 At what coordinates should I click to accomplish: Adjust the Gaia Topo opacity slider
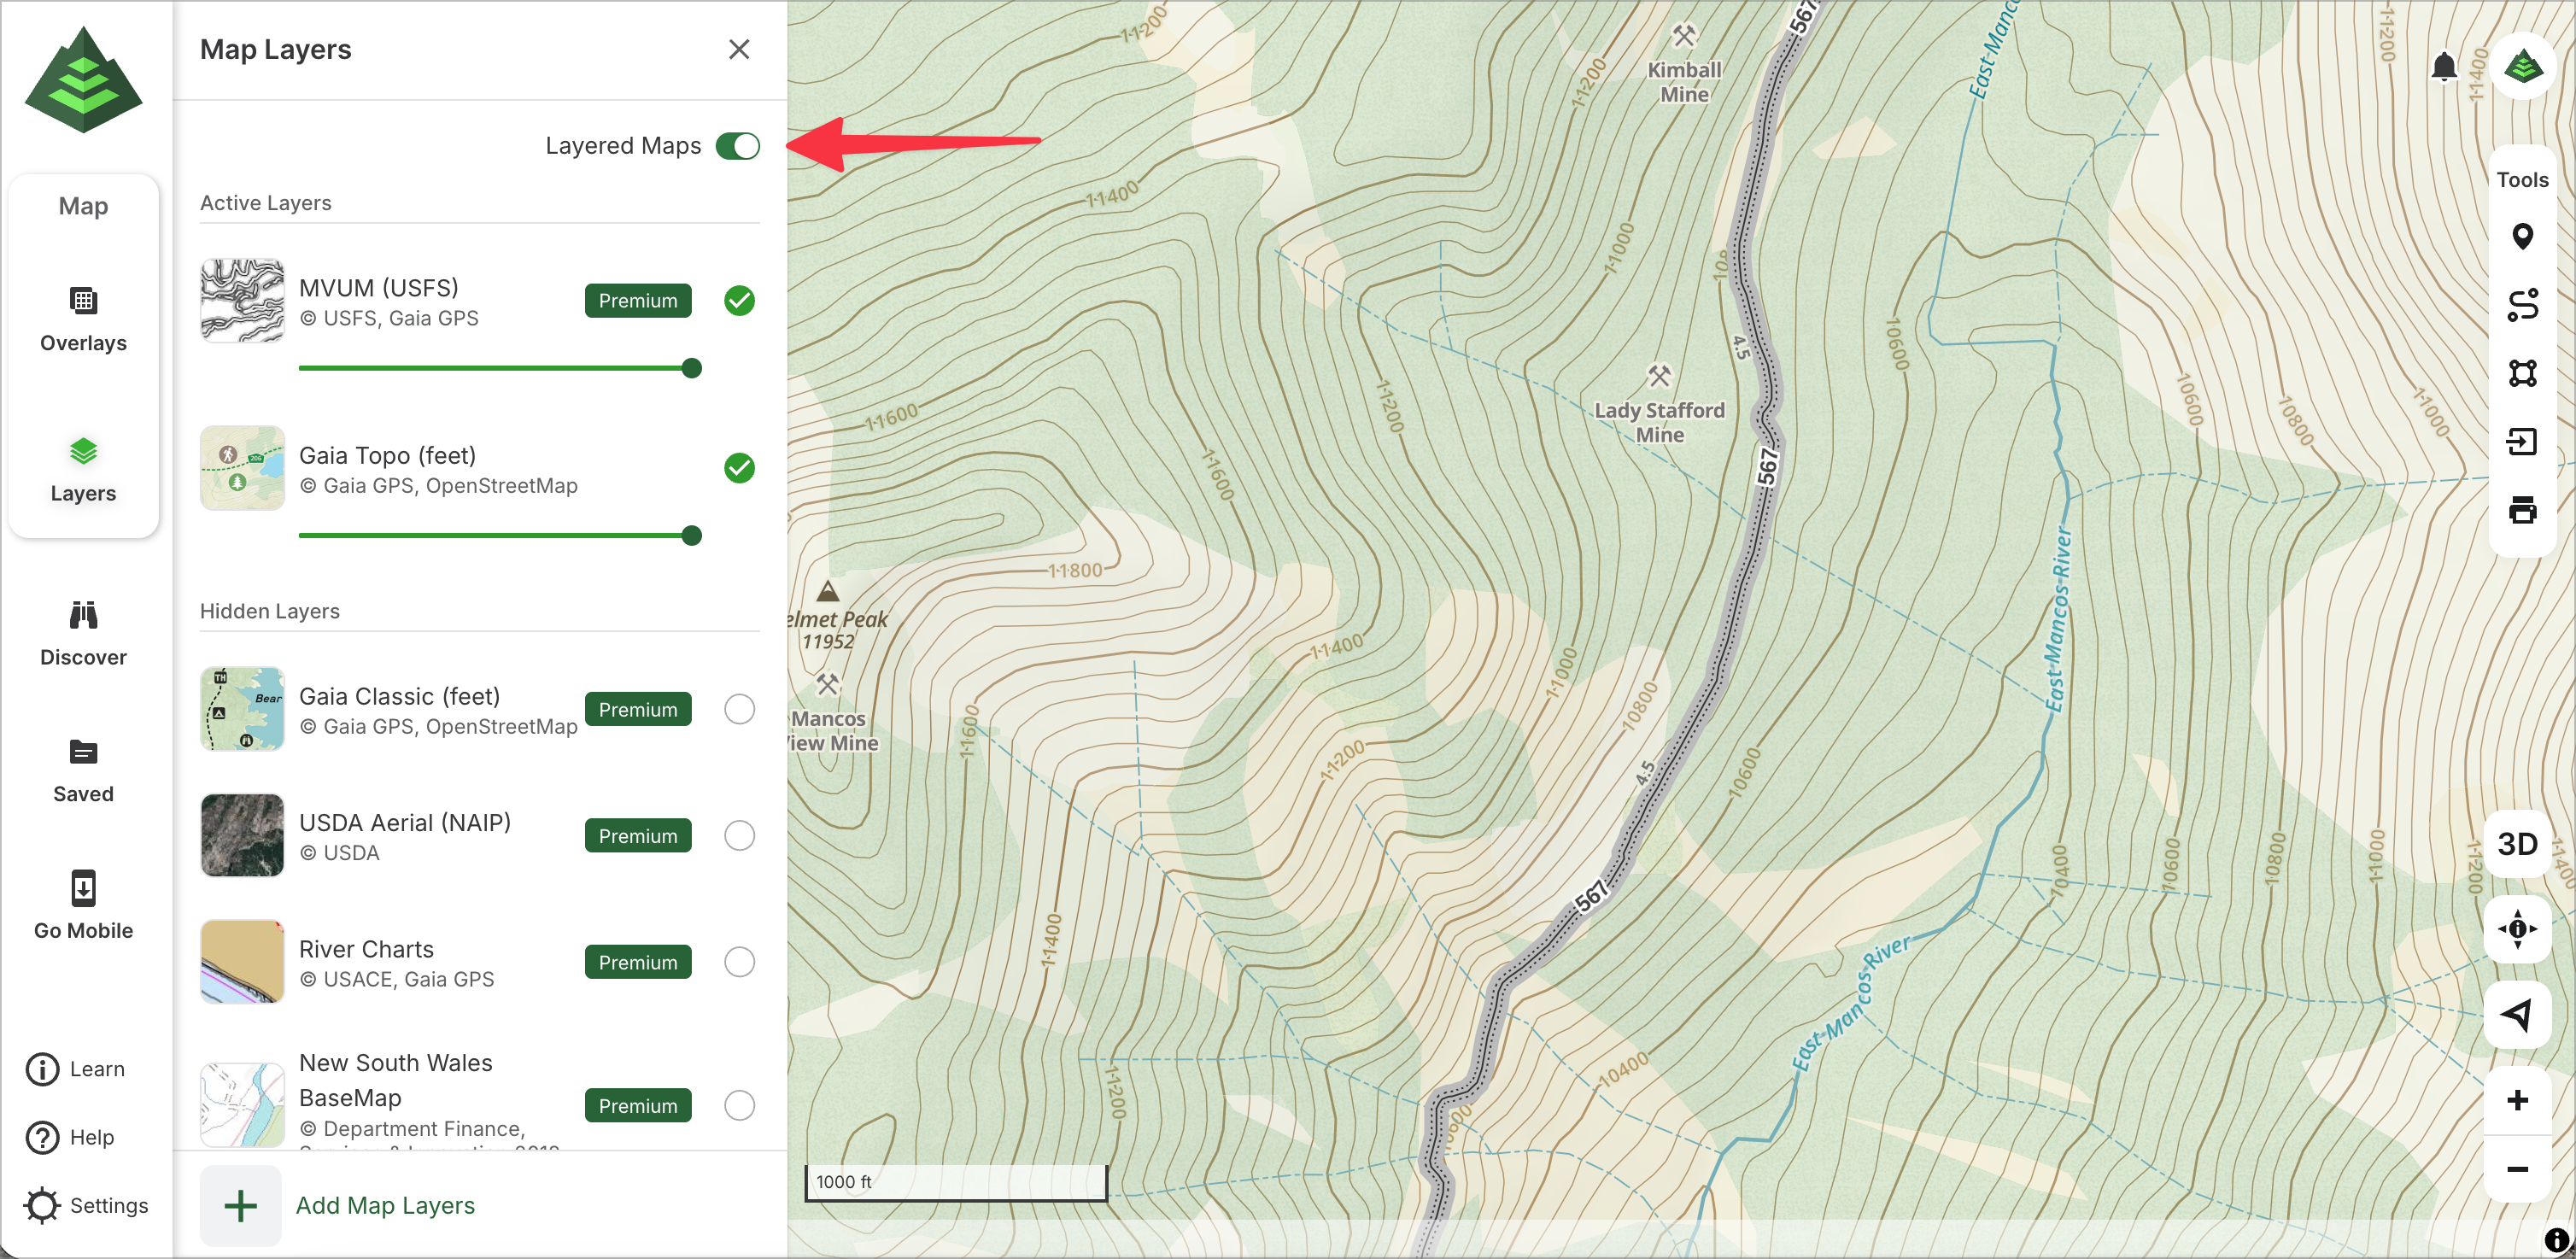click(x=691, y=536)
